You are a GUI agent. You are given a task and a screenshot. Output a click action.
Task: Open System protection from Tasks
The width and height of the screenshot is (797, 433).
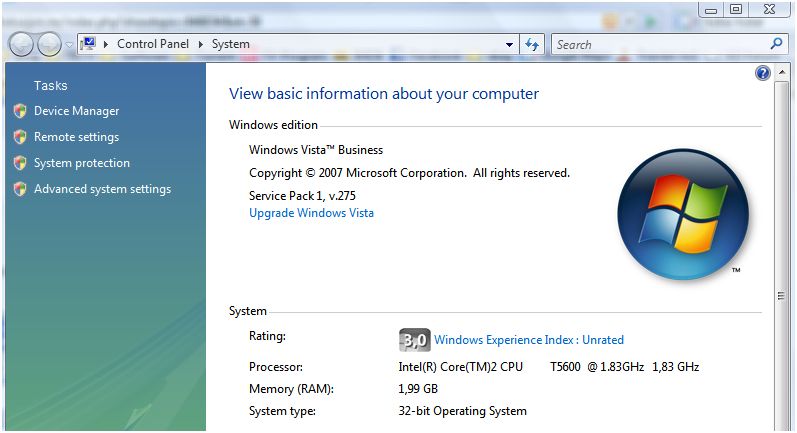82,163
